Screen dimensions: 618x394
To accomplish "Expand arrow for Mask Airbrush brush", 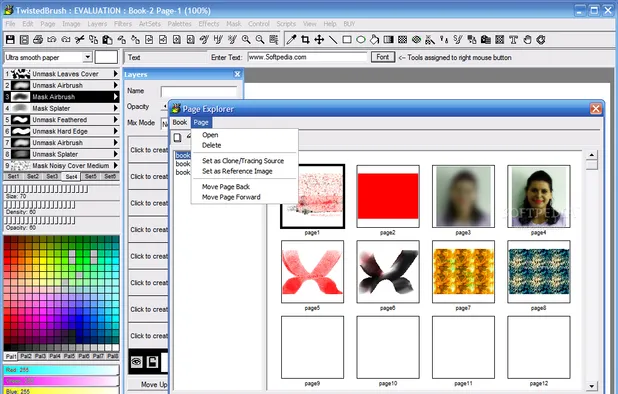I will pos(115,97).
